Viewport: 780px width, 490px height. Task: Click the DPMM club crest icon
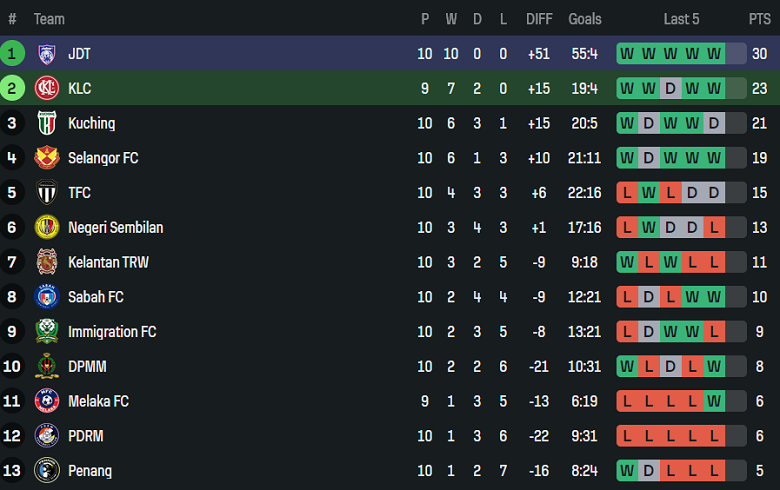coord(47,367)
